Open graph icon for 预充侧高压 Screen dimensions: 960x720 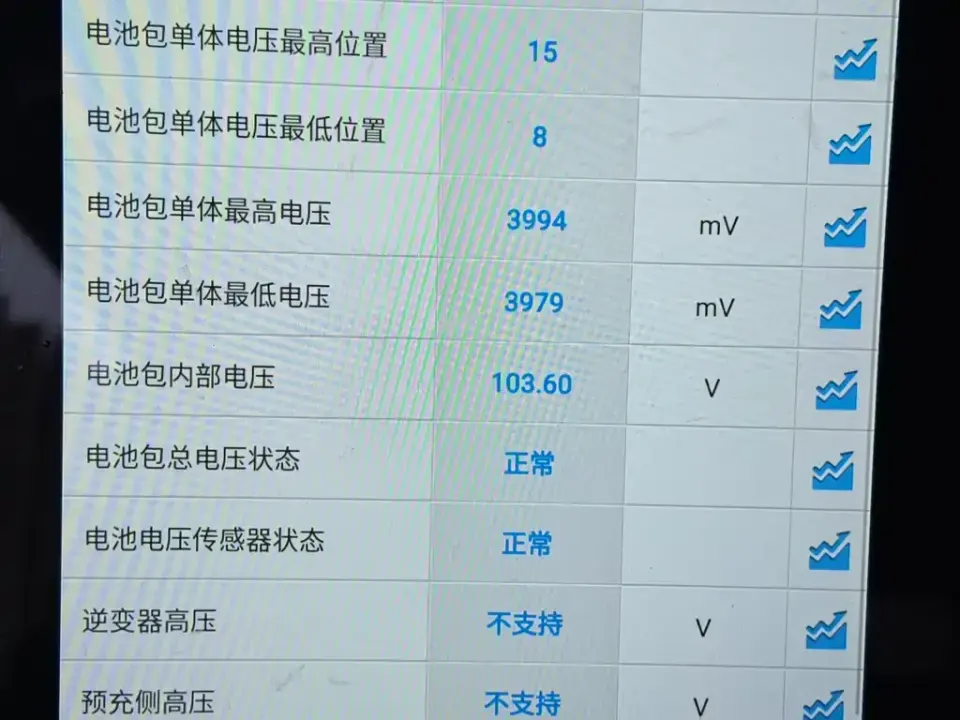point(823,705)
